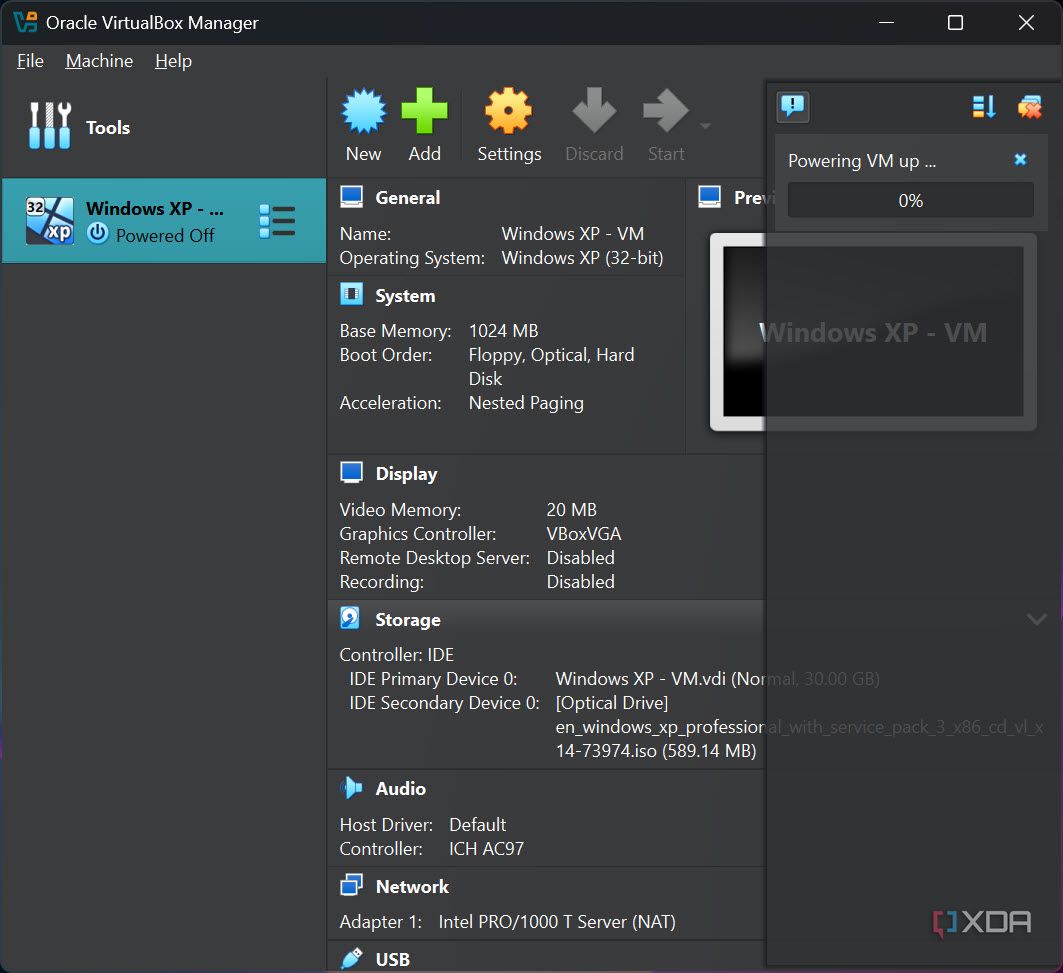The height and width of the screenshot is (973, 1063).
Task: Click the Display screen icon
Action: tap(351, 473)
